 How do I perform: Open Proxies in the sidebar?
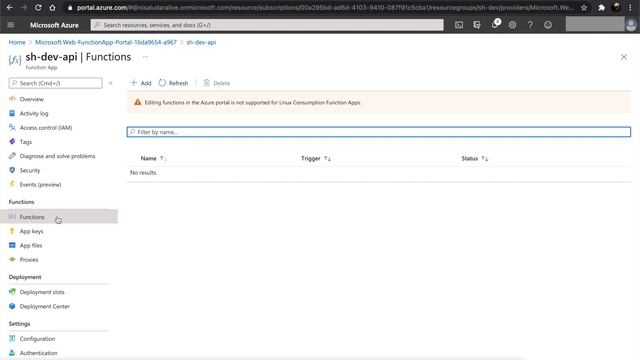(29, 260)
